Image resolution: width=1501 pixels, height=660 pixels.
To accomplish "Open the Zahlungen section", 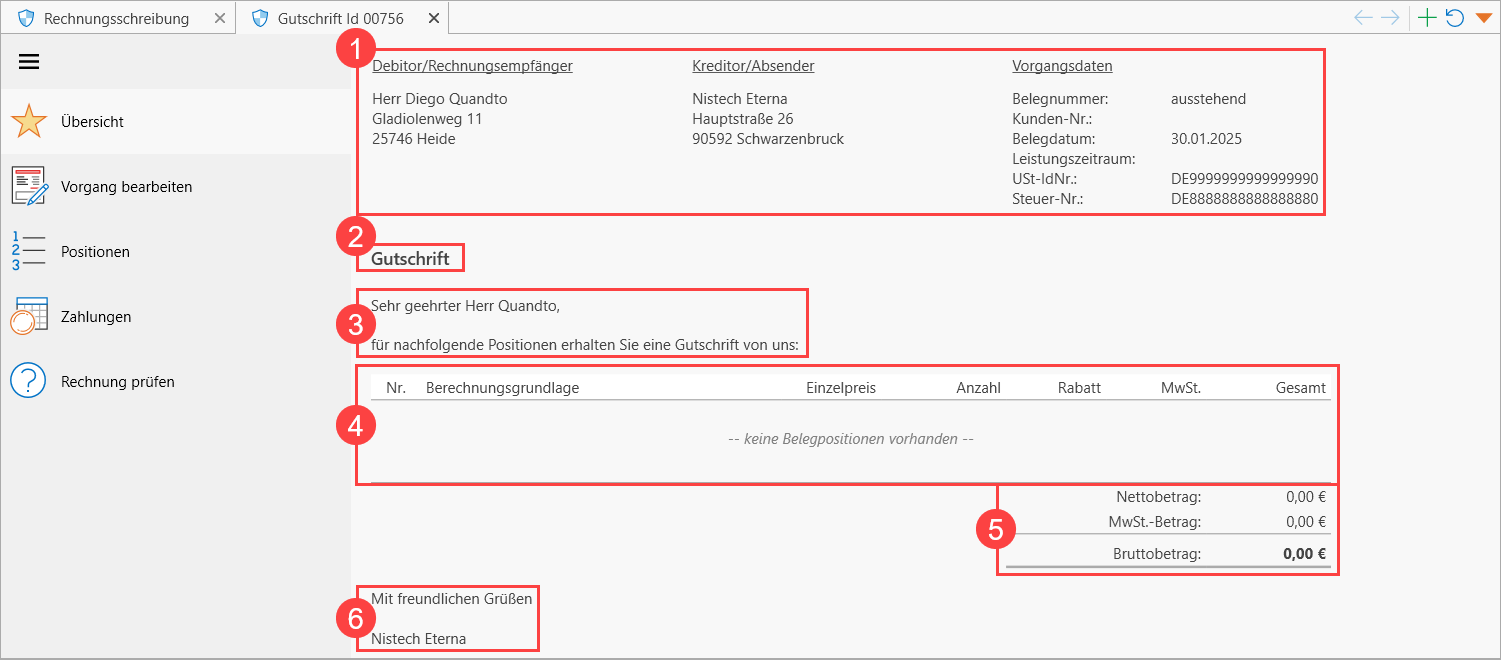I will (96, 317).
